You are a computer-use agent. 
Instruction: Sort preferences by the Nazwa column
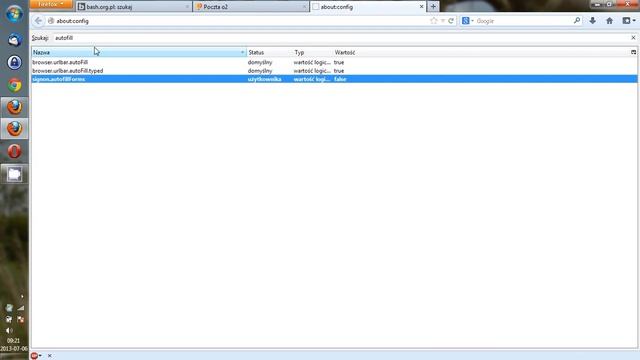click(x=139, y=52)
